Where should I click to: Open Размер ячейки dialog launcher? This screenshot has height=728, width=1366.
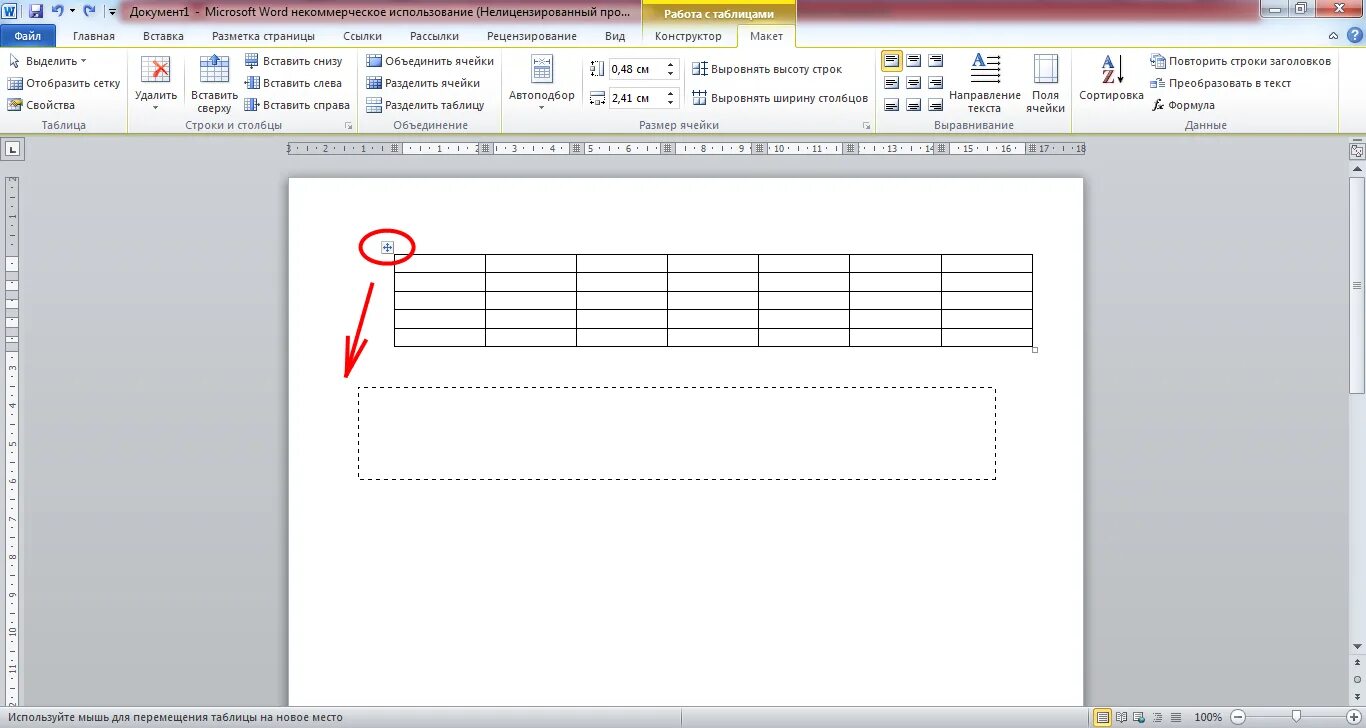click(866, 126)
